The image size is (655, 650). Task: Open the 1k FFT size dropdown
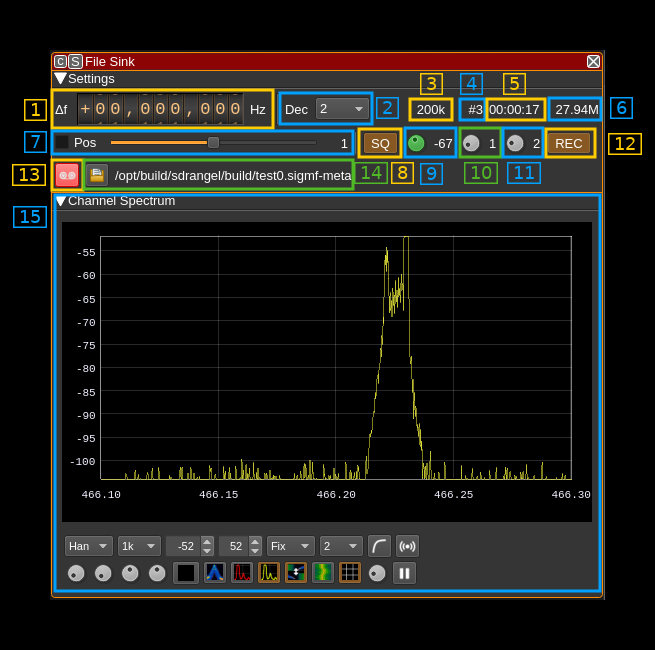click(139, 546)
